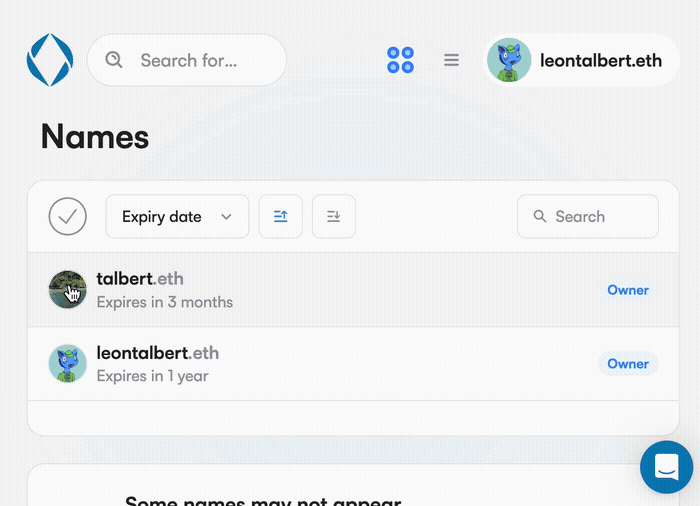Viewport: 700px width, 506px height.
Task: Open the blue four-dot apps grid
Action: click(x=400, y=60)
